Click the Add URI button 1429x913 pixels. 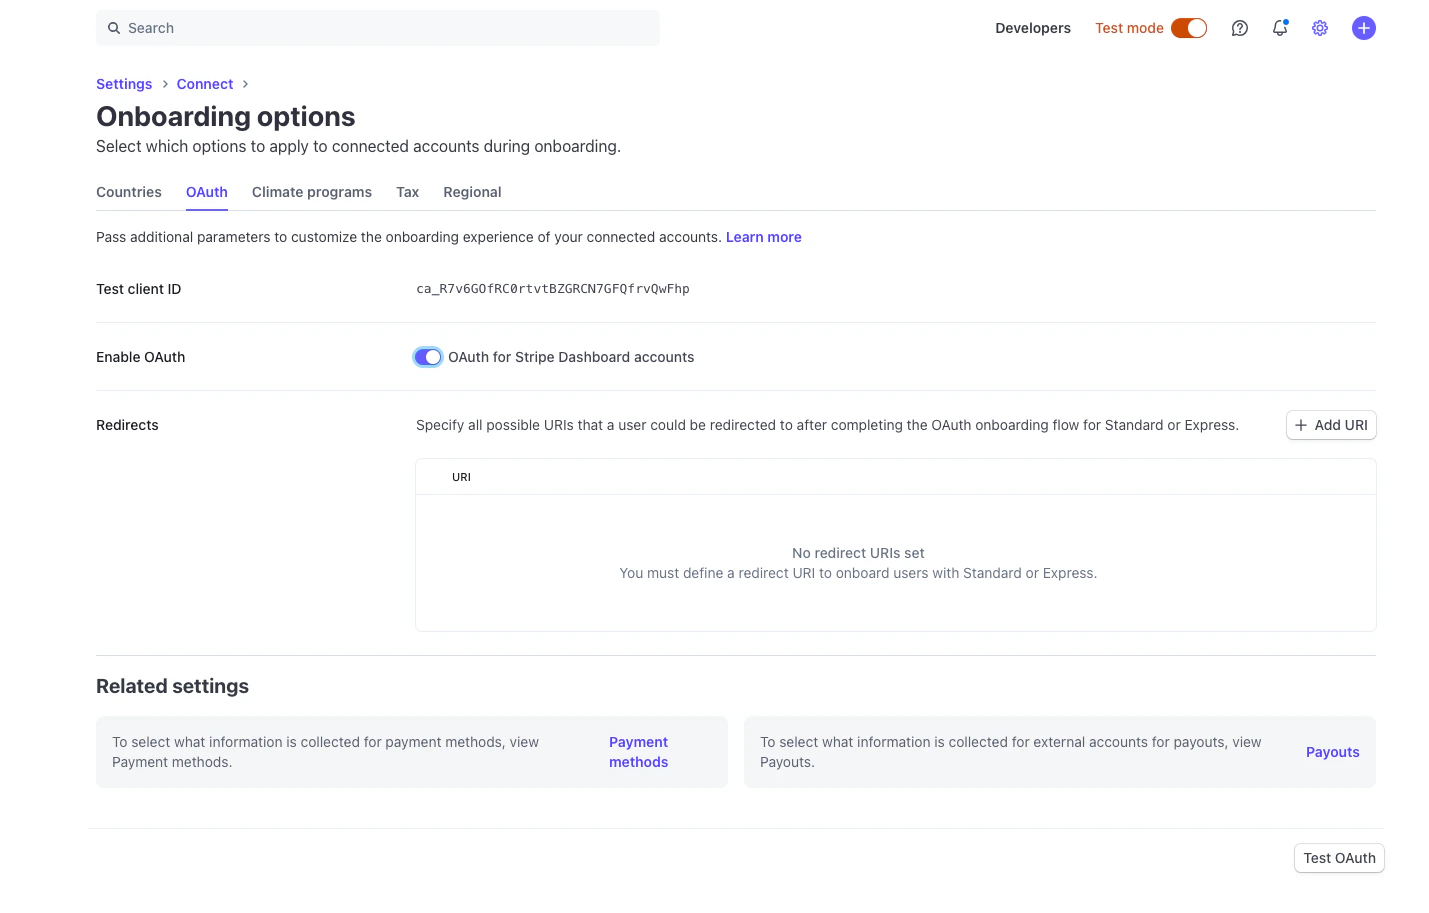click(1331, 425)
